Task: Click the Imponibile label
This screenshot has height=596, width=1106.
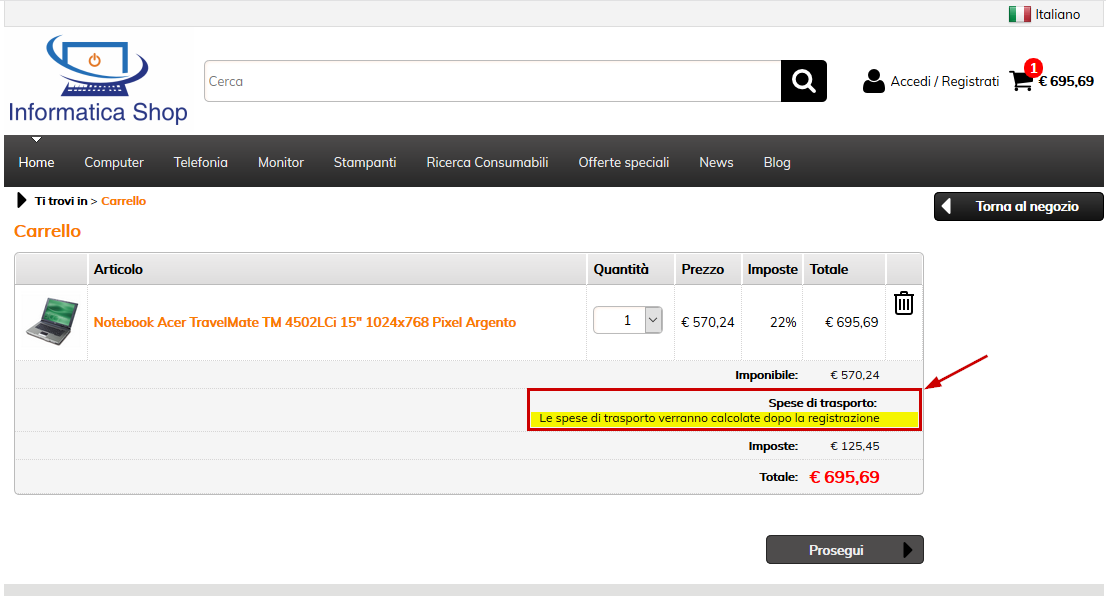Action: tap(767, 375)
